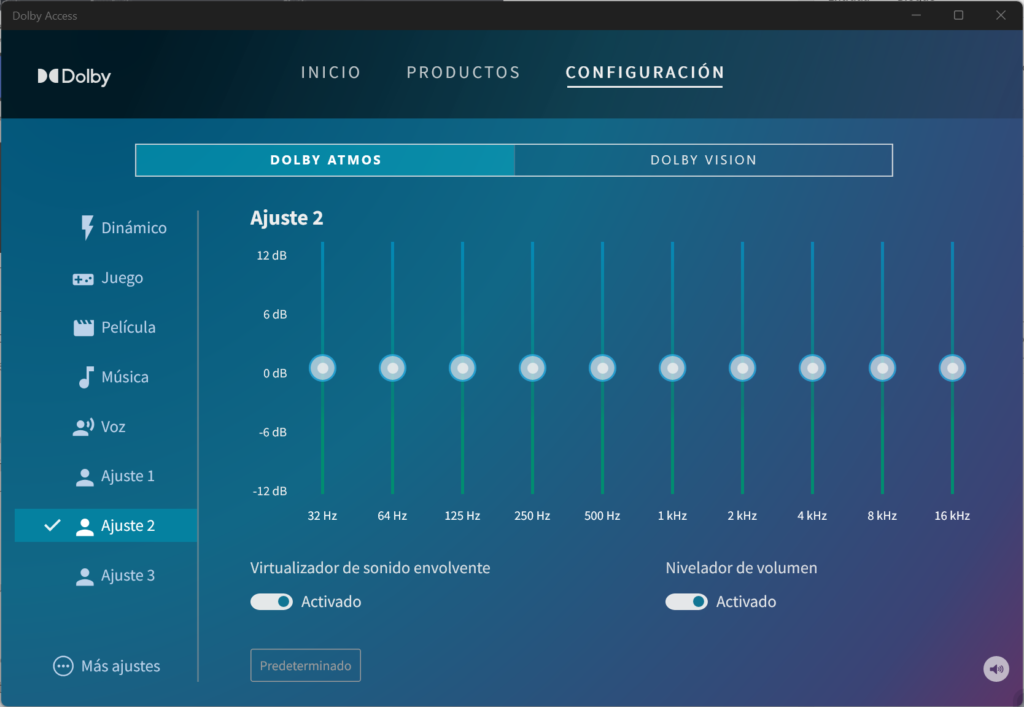The image size is (1024, 707).
Task: Switch to the DOLBY ATMOS tab
Action: tap(325, 160)
